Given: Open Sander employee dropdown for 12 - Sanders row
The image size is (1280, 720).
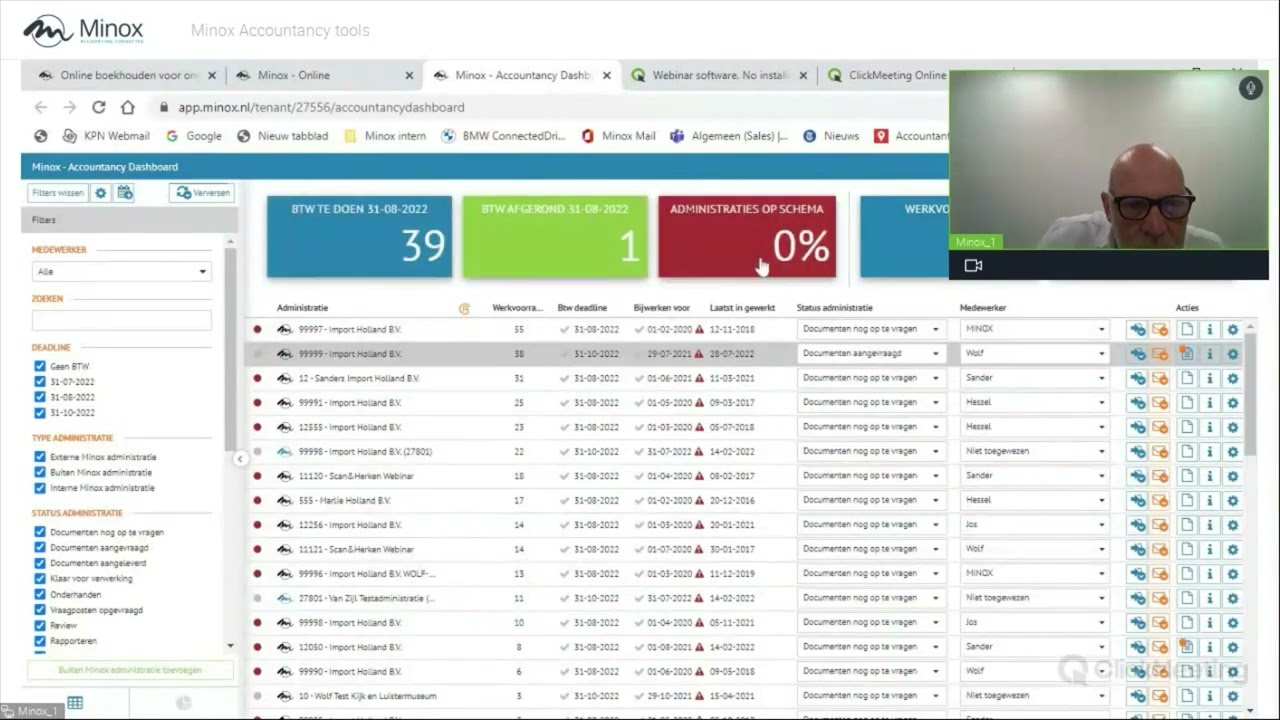Looking at the screenshot, I should tap(1035, 378).
